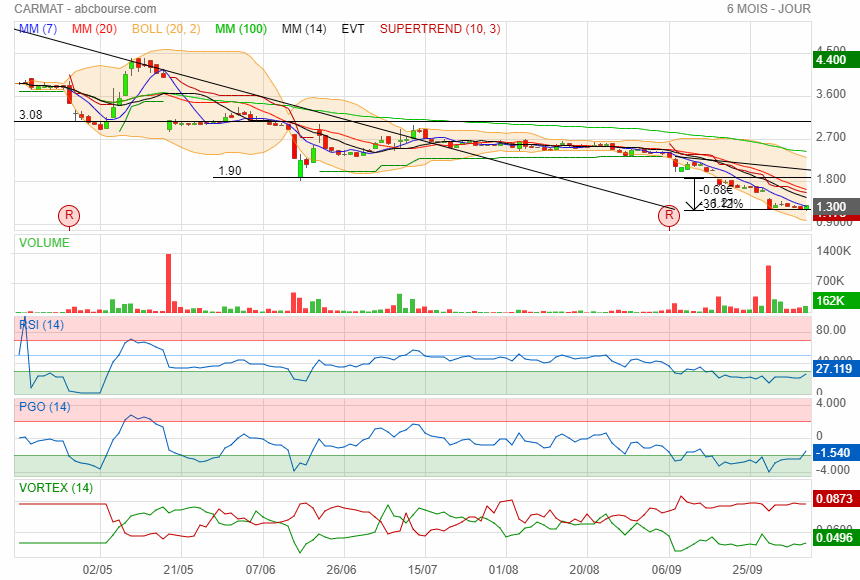The height and width of the screenshot is (580, 860).
Task: Click the EVT events legend label
Action: [x=353, y=29]
